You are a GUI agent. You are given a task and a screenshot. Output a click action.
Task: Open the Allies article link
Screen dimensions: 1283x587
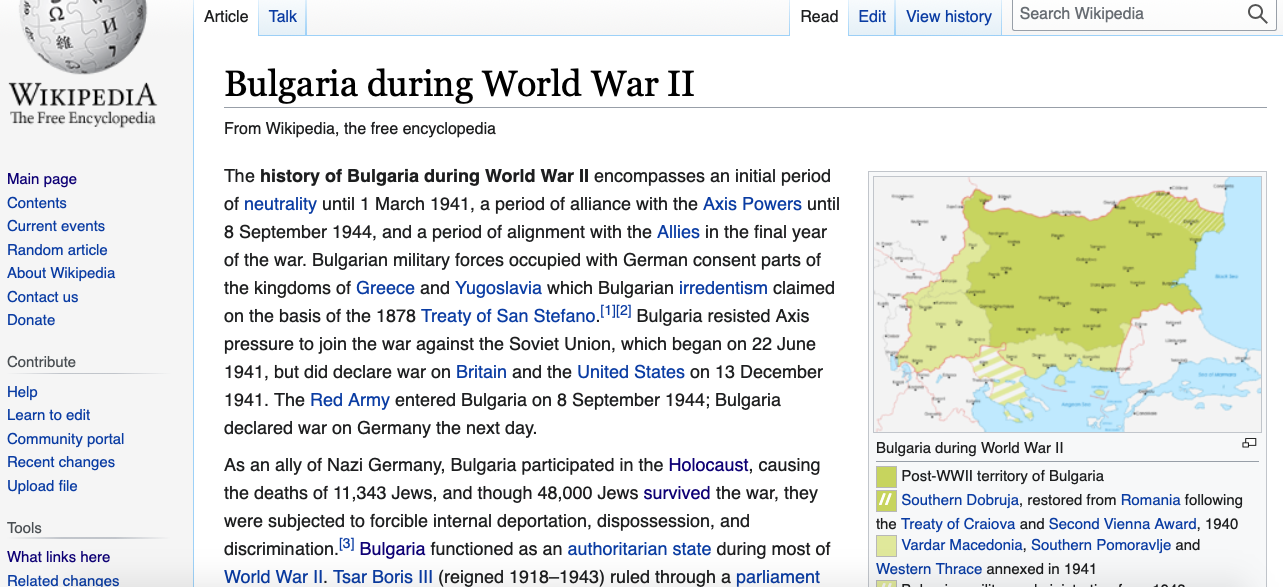pos(678,232)
